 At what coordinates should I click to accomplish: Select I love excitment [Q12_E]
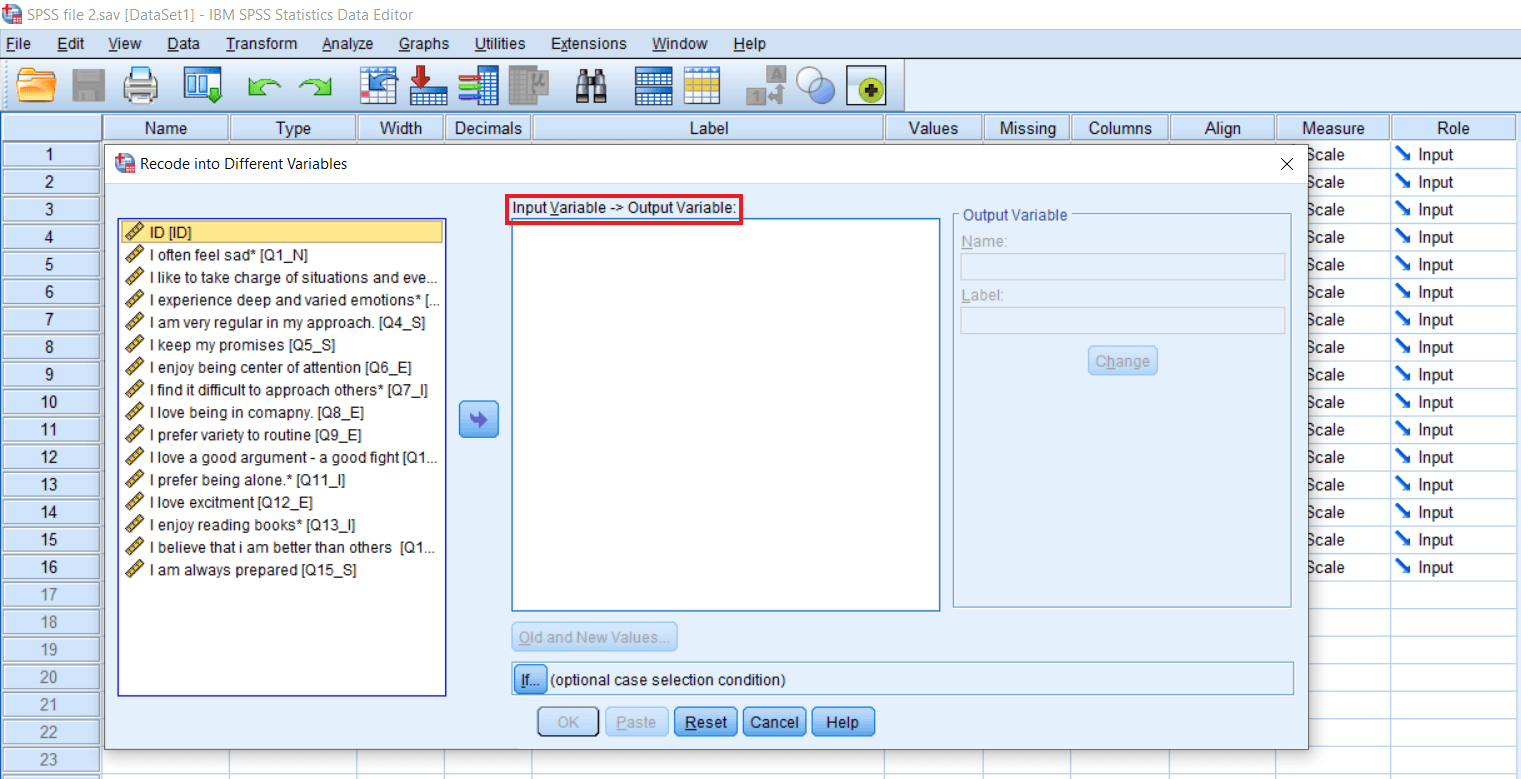click(282, 502)
